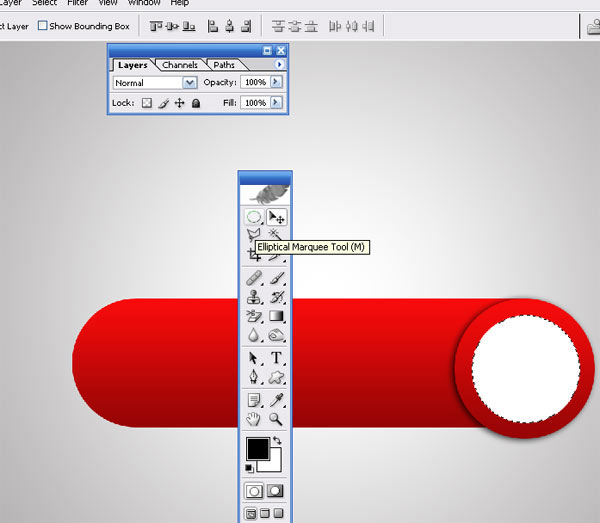
Task: Select the Elliptical Marquee tool
Action: (x=254, y=217)
